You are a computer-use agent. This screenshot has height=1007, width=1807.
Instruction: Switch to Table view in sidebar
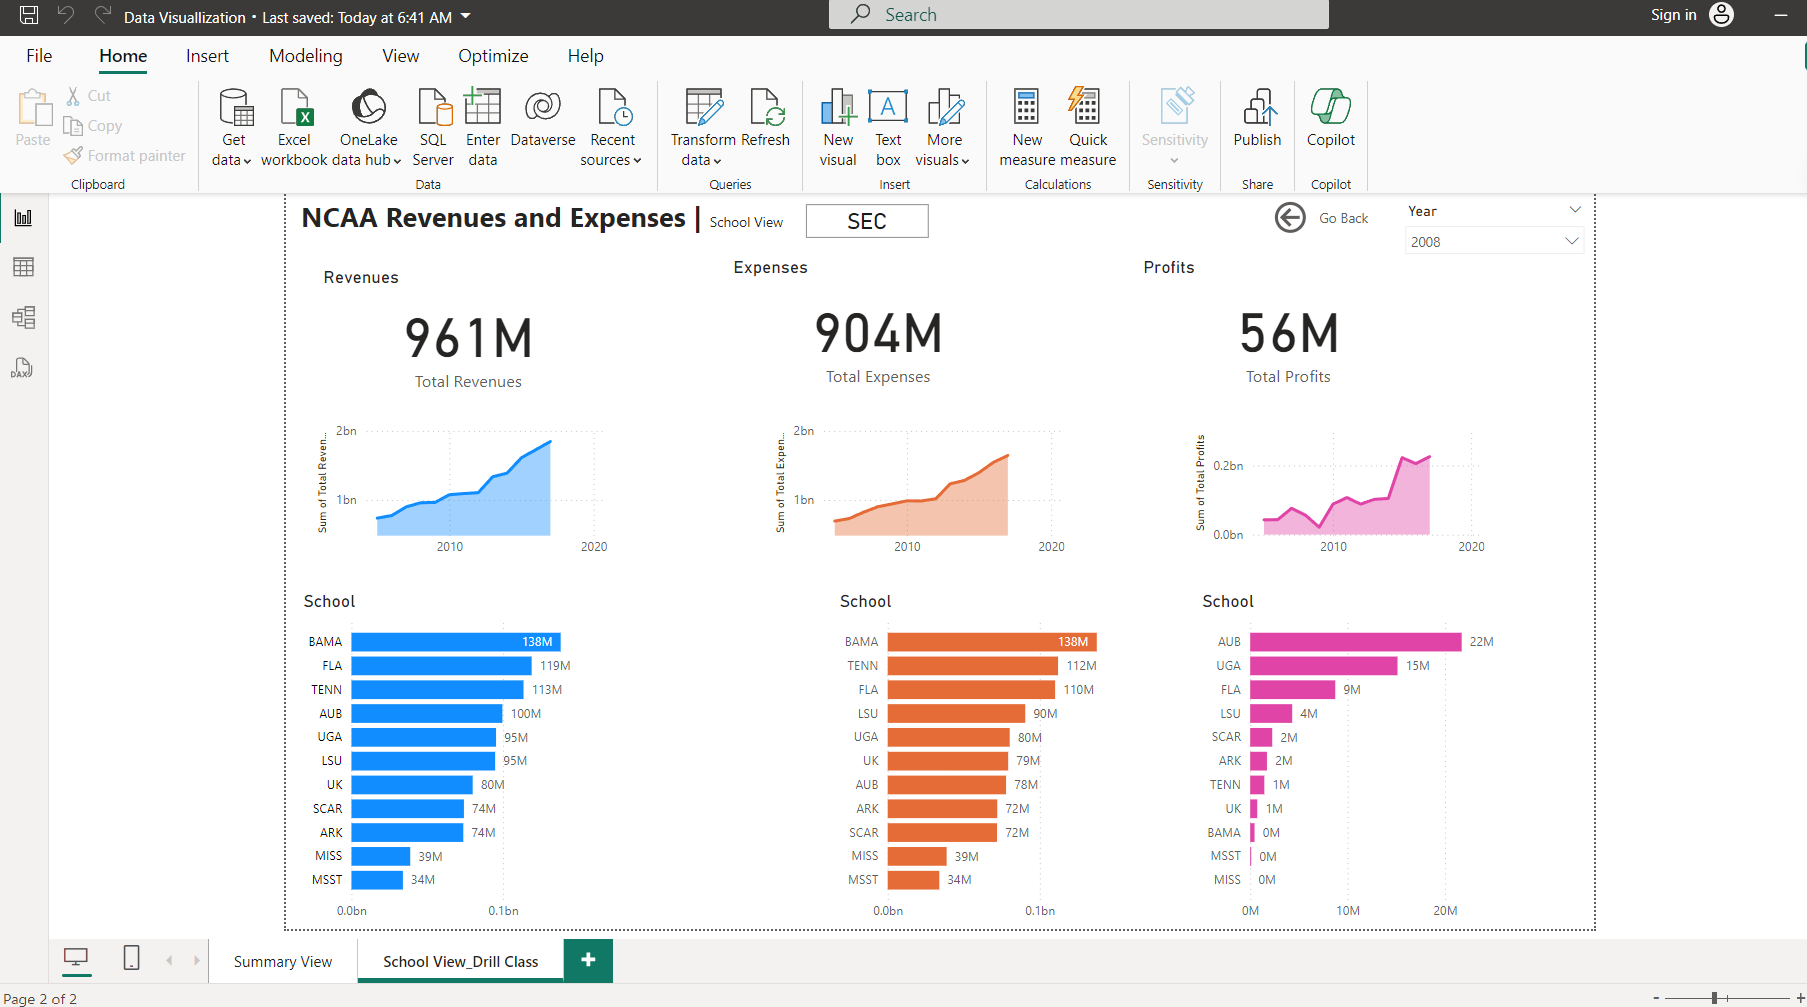pos(24,267)
